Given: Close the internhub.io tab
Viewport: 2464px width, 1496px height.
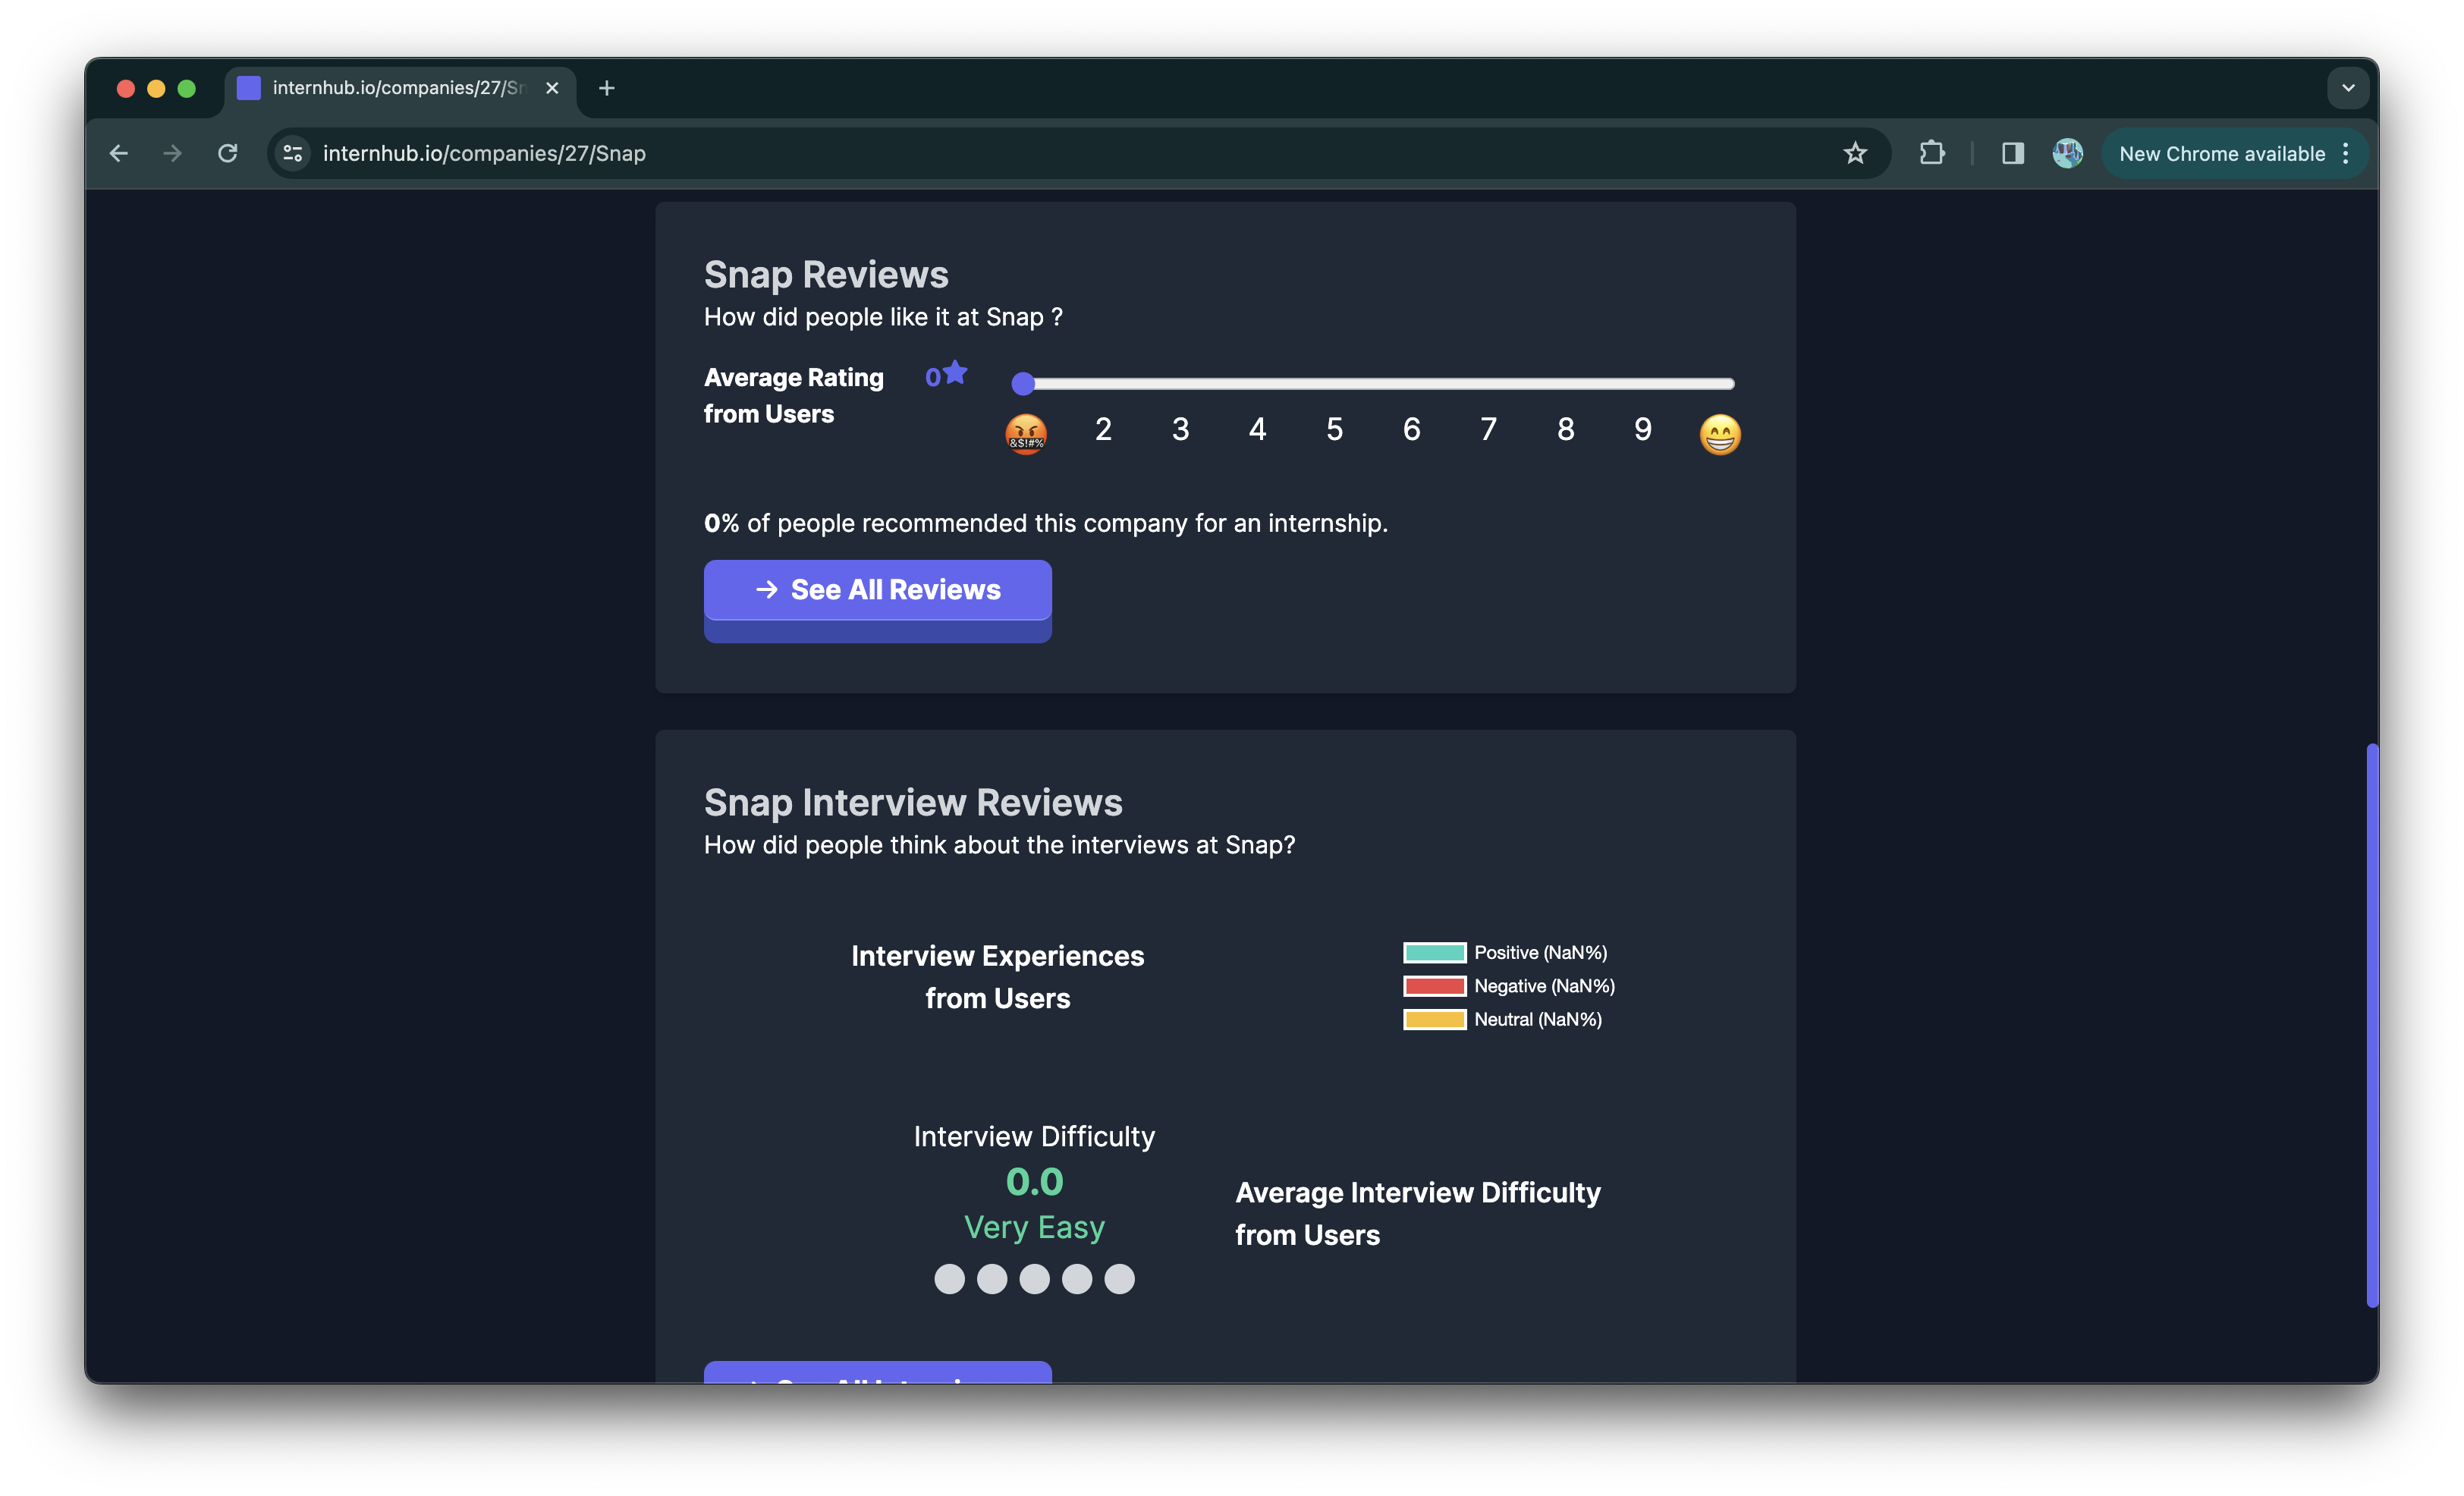Looking at the screenshot, I should click(x=552, y=88).
